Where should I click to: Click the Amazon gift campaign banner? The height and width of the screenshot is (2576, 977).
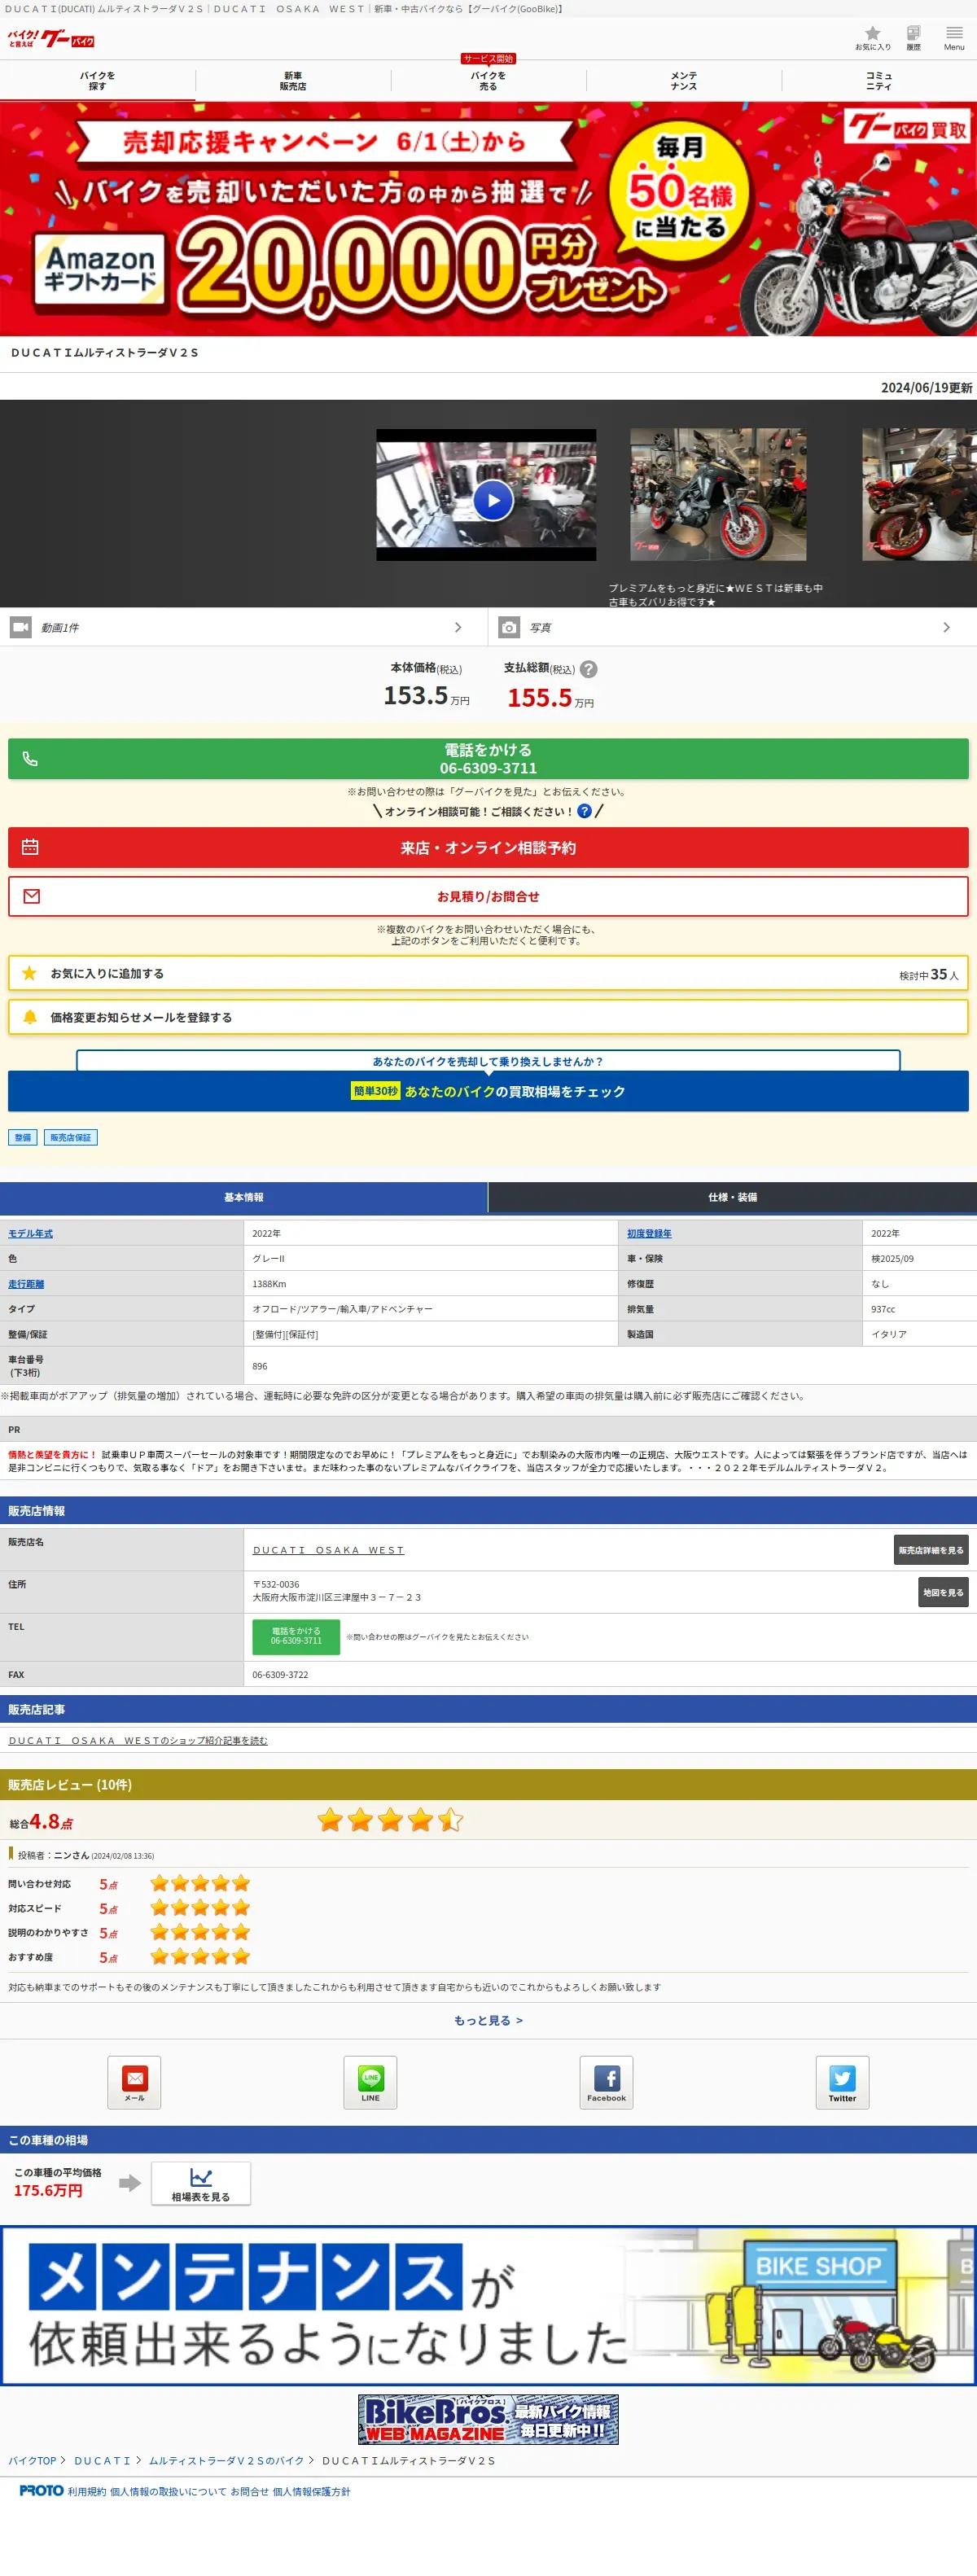point(488,218)
